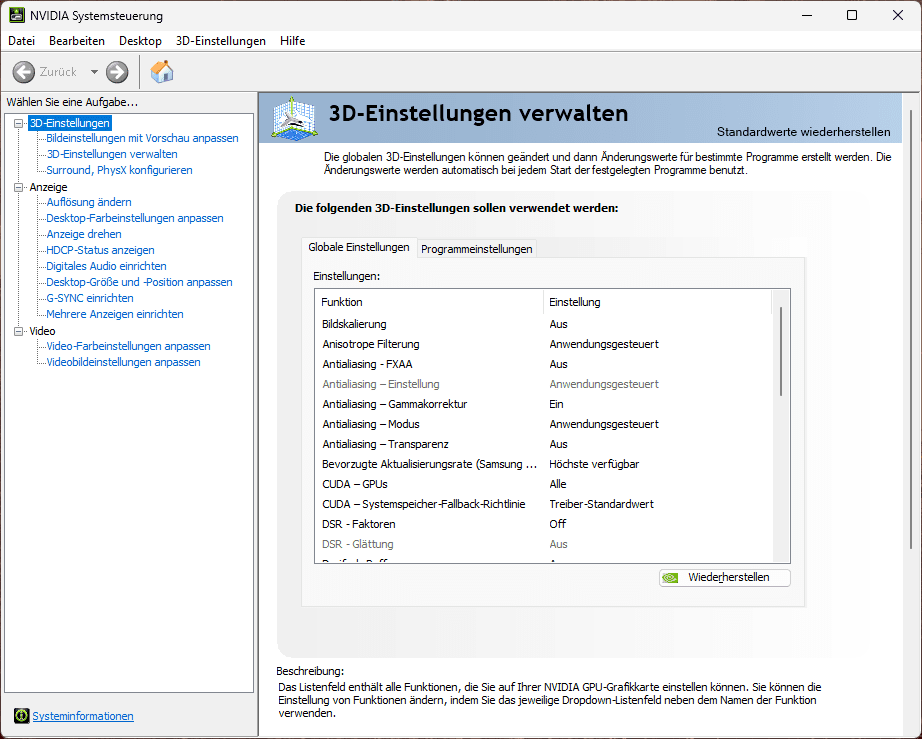Open Videobildeinstellungen anpassen
Image resolution: width=922 pixels, height=739 pixels.
pos(123,362)
